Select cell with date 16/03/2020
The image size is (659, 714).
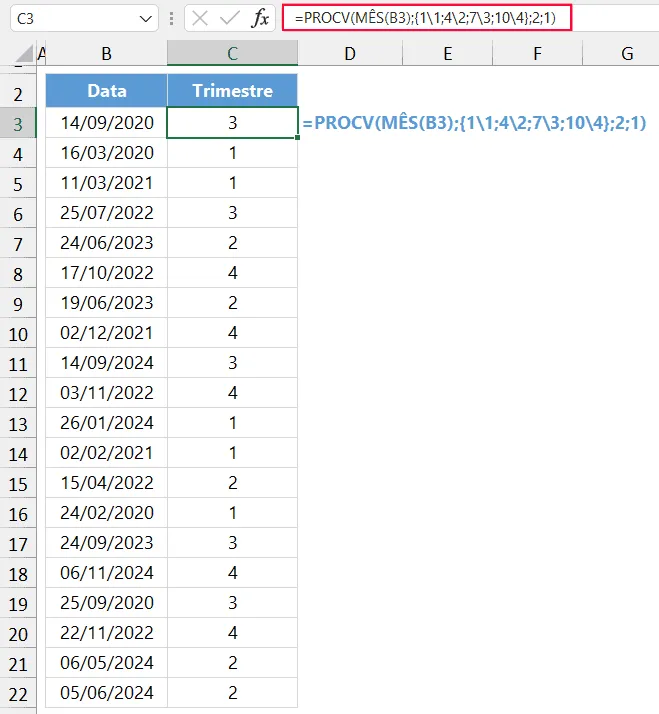coord(107,153)
